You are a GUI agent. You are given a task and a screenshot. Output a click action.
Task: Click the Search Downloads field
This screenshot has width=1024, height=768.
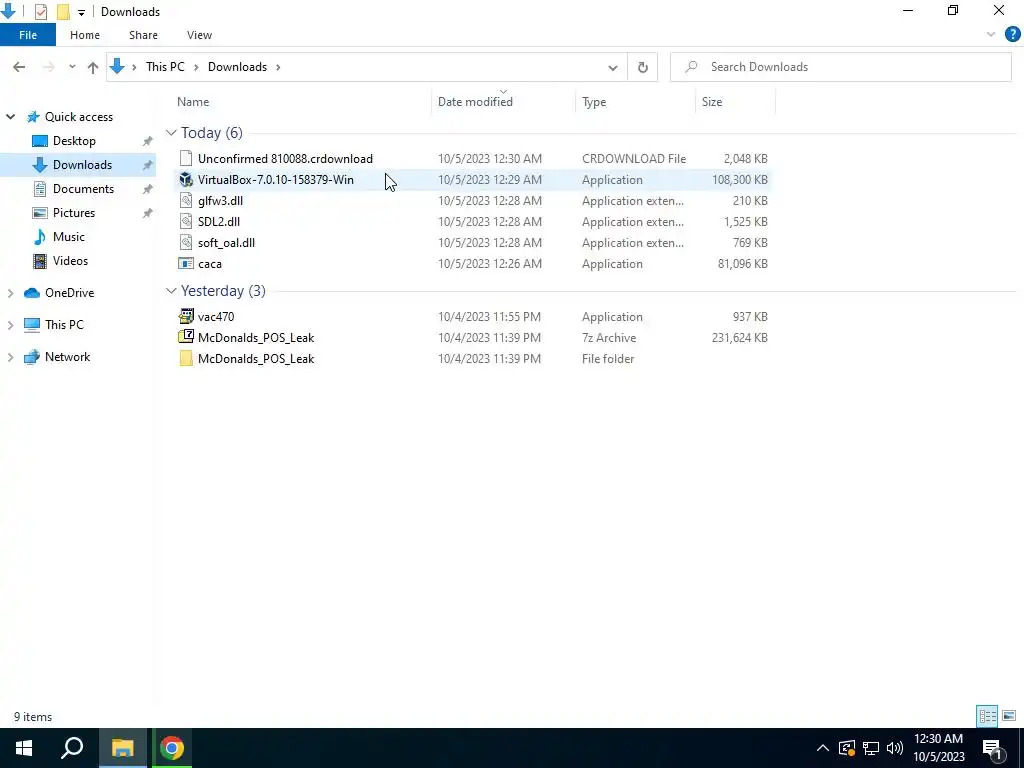[x=840, y=67]
